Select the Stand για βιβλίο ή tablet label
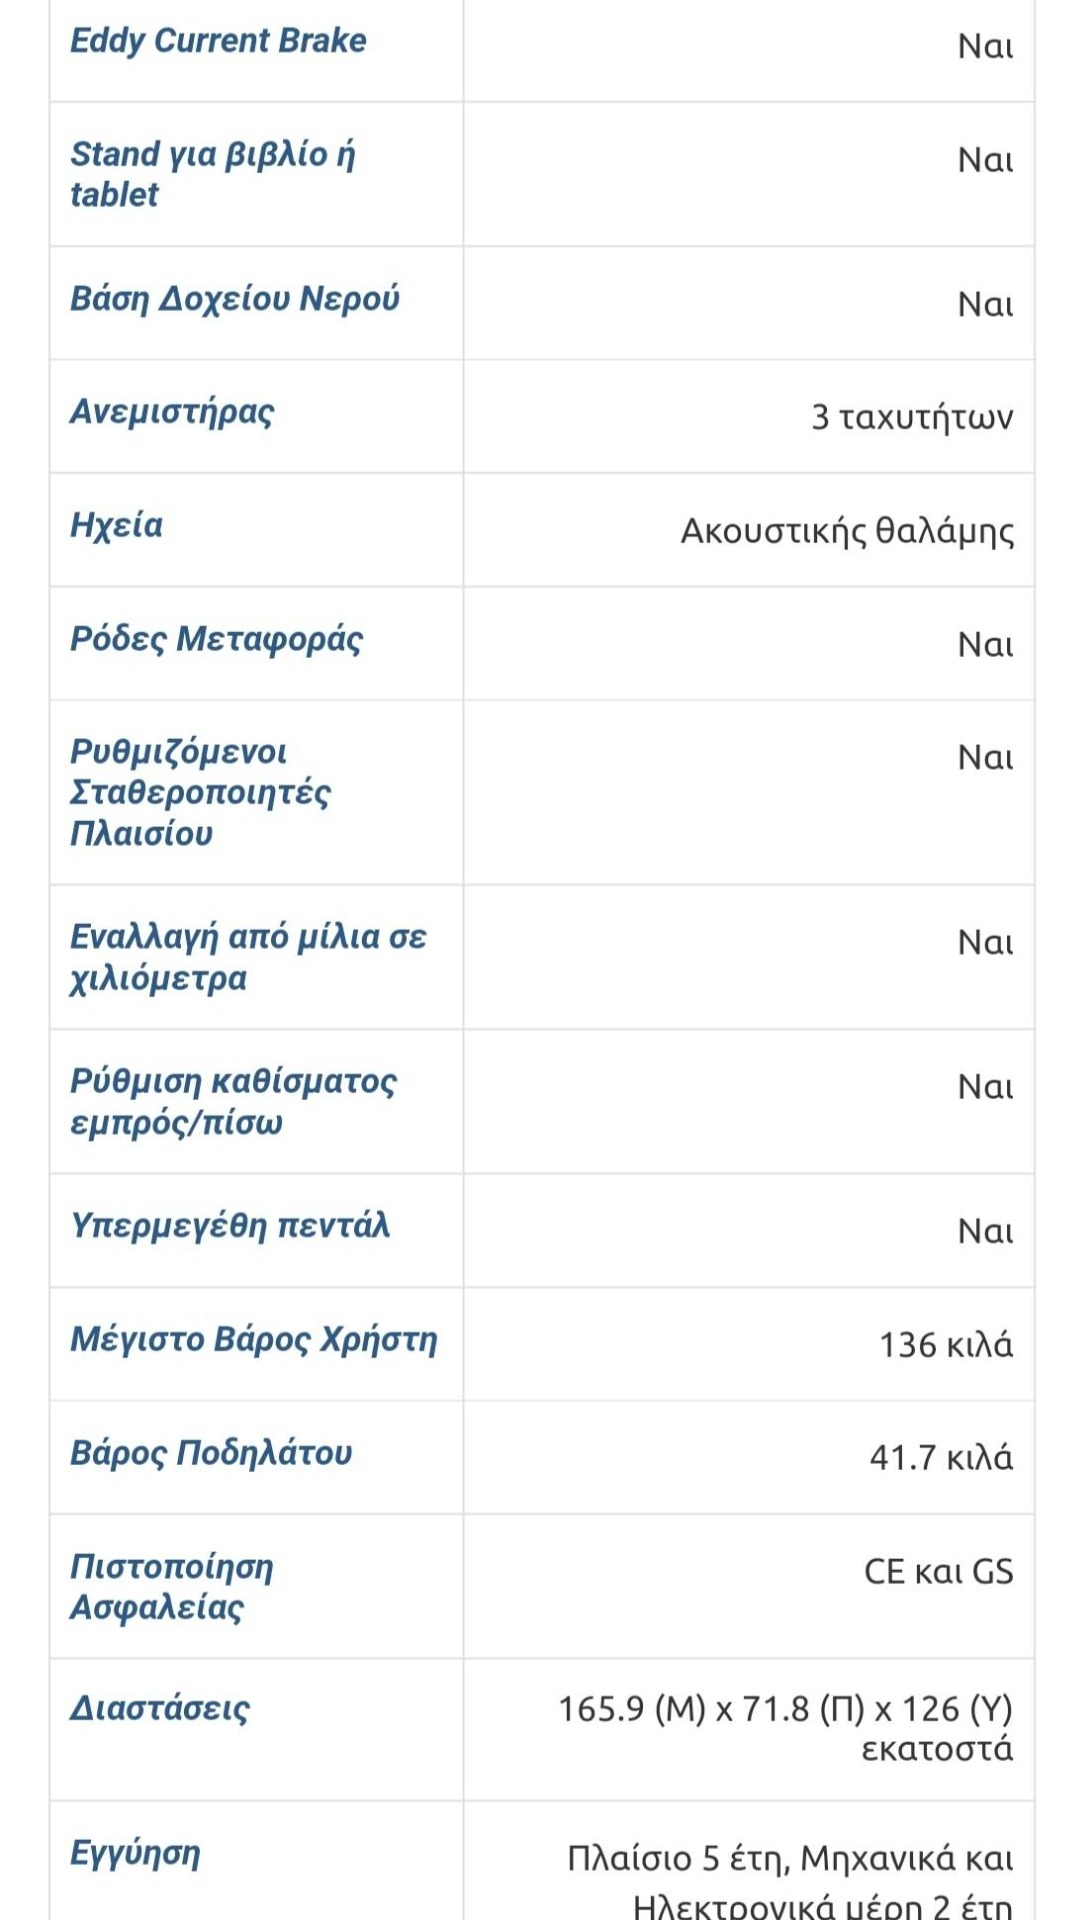The height and width of the screenshot is (1920, 1068). (212, 174)
